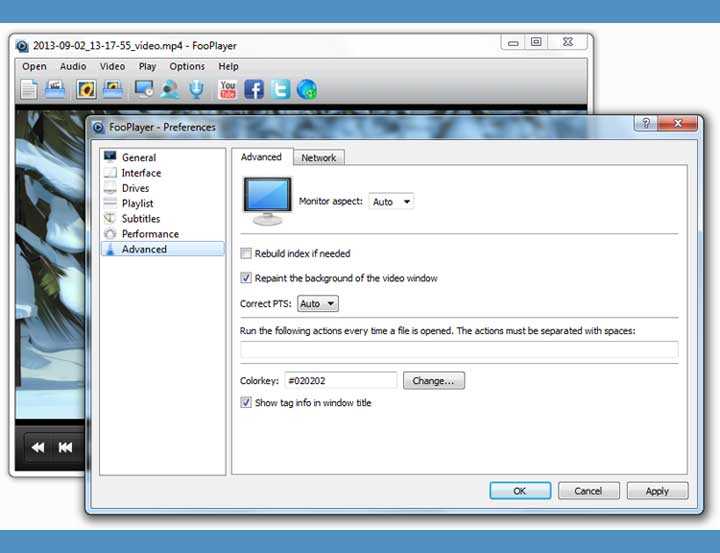Image resolution: width=720 pixels, height=553 pixels.
Task: Open the Help menu
Action: point(228,66)
